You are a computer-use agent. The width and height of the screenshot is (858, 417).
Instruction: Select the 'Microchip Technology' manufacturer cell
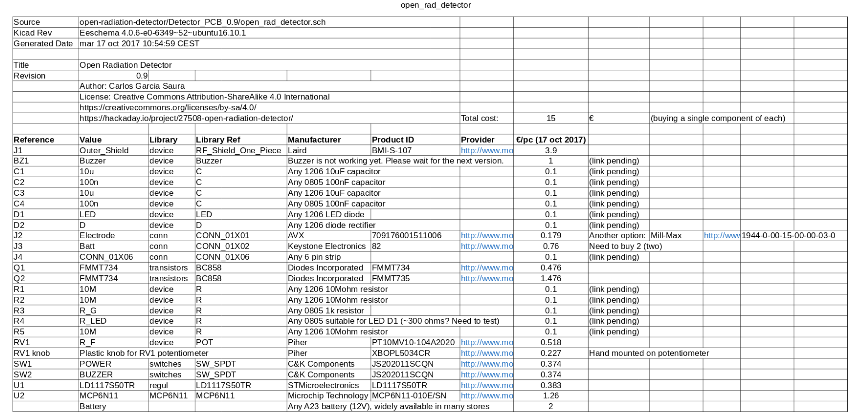[x=328, y=396]
